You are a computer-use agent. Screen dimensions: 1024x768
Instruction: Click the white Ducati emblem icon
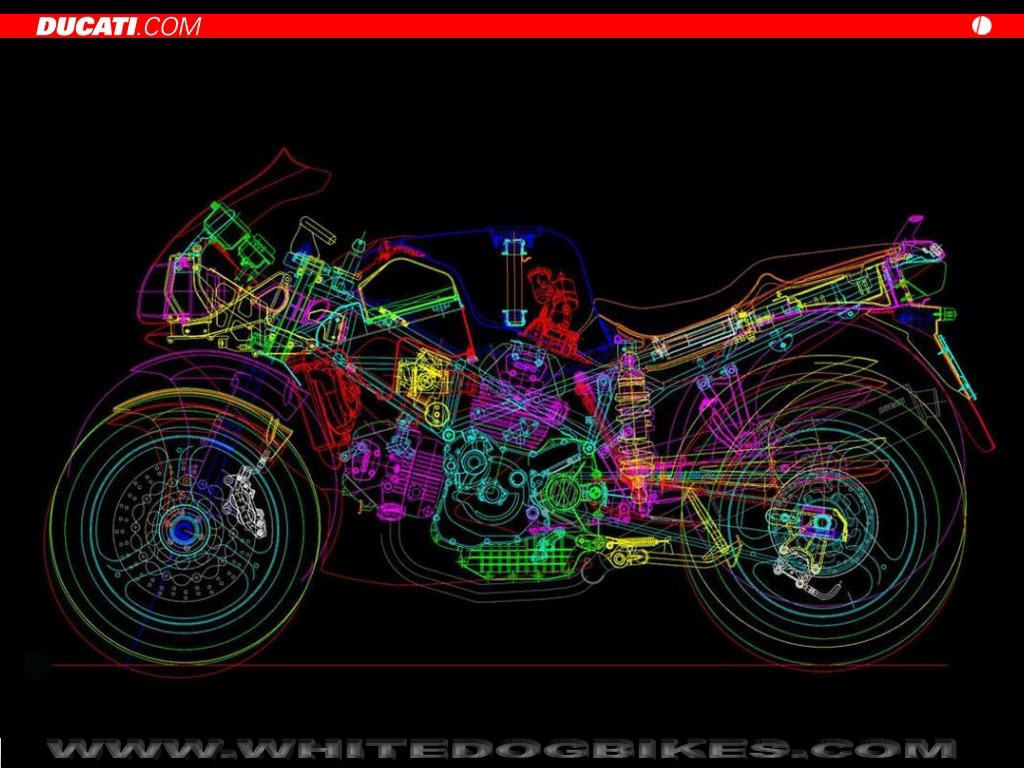click(x=981, y=26)
